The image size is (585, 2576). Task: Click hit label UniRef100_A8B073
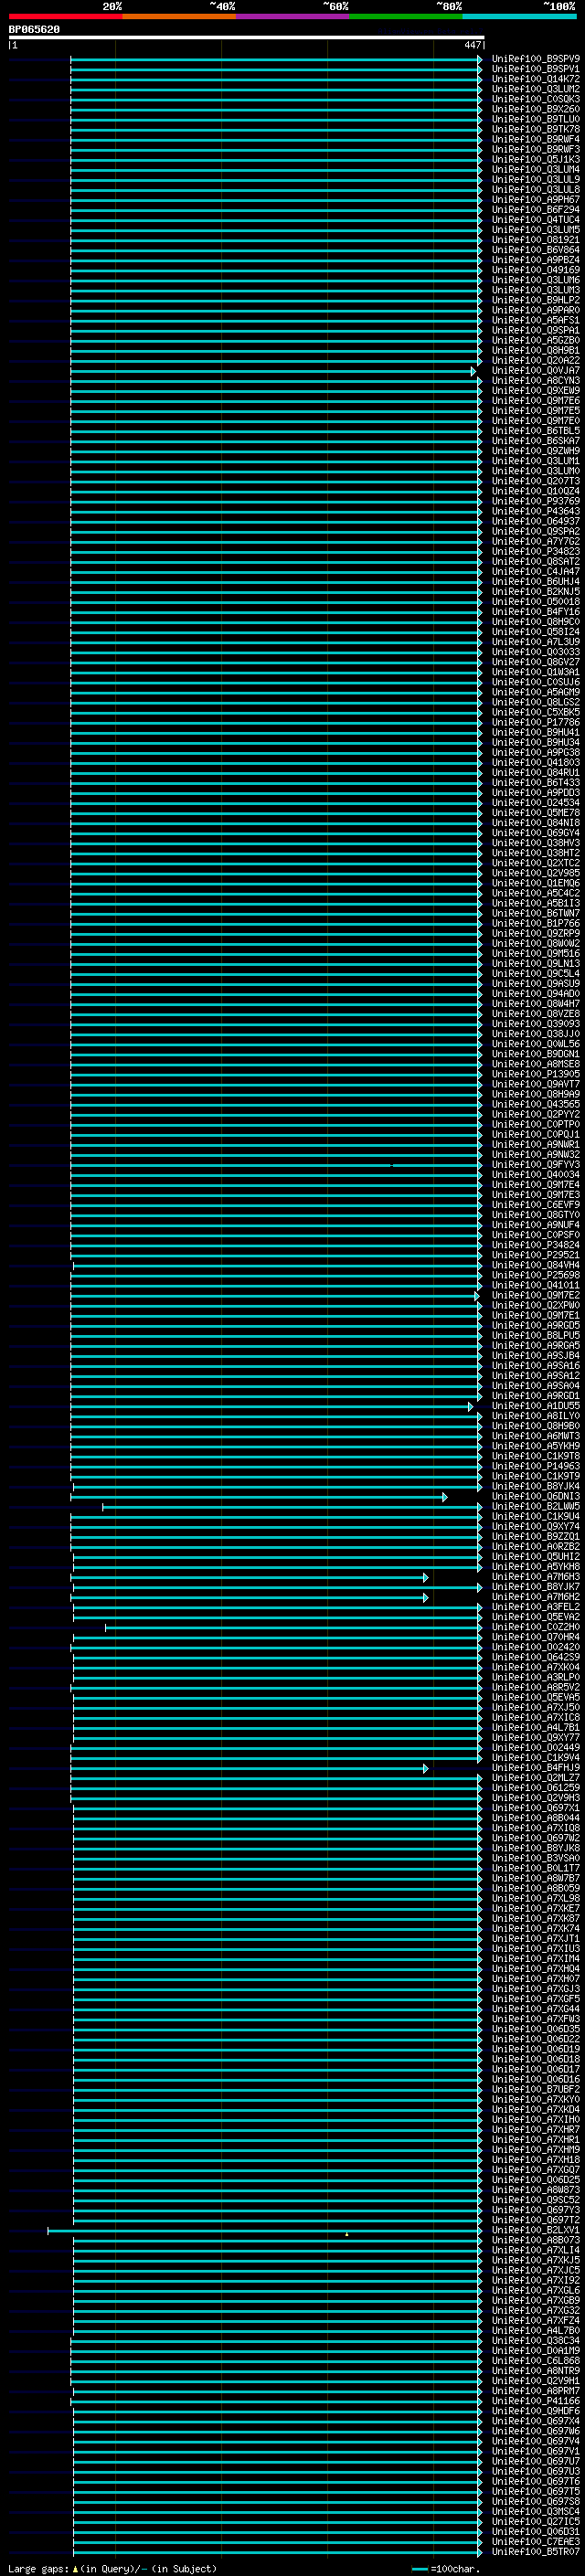coord(536,2240)
